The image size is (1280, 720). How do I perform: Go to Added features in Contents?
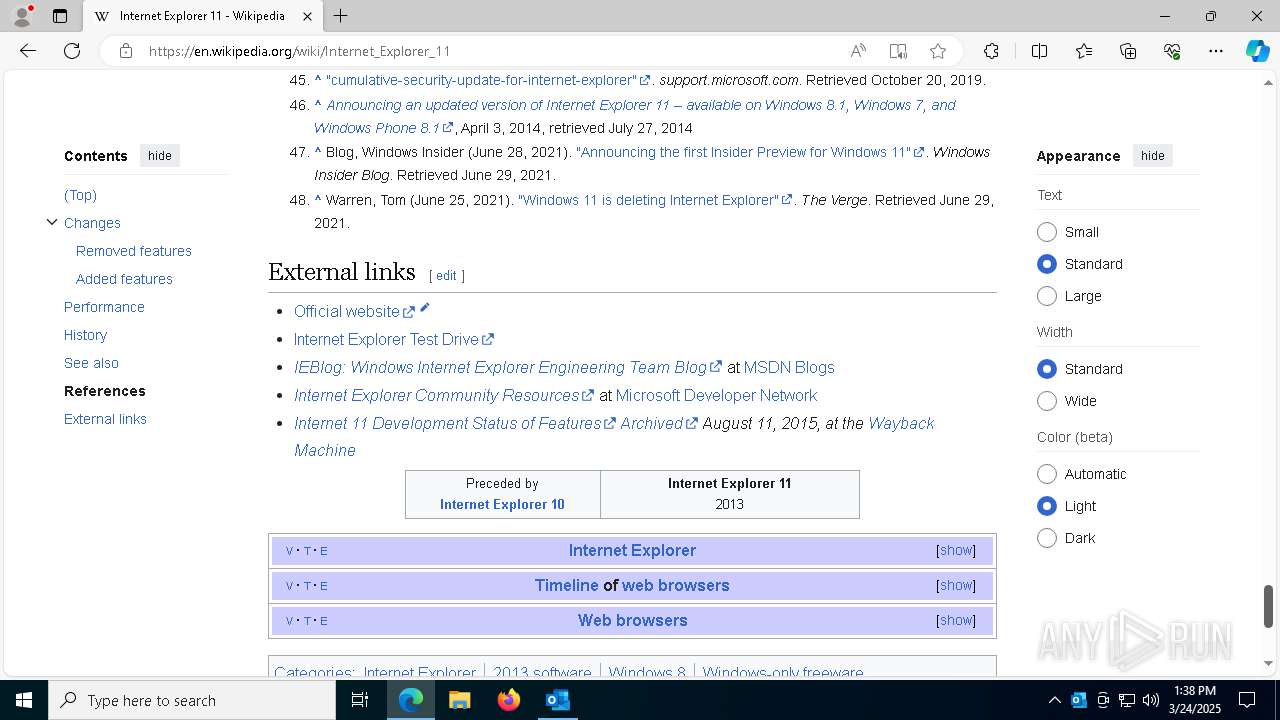click(124, 279)
